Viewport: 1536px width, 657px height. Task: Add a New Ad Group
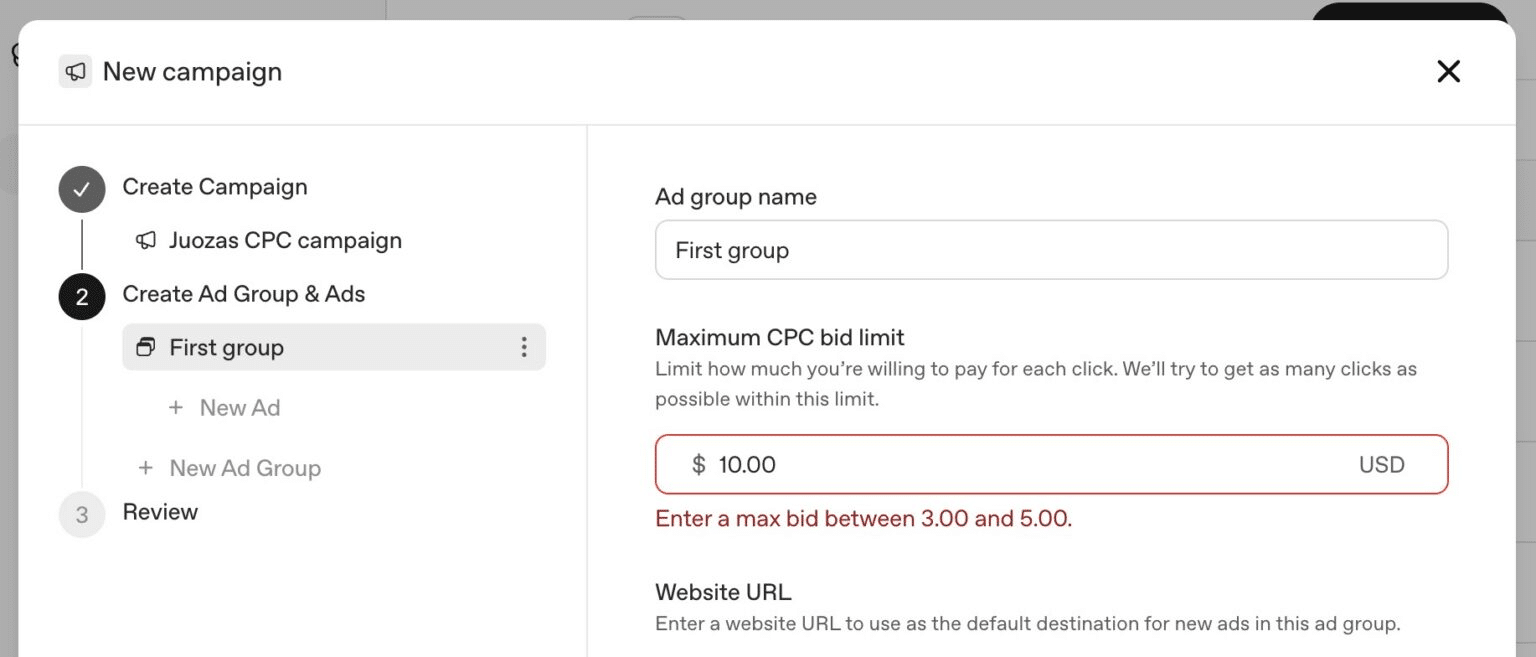(244, 467)
